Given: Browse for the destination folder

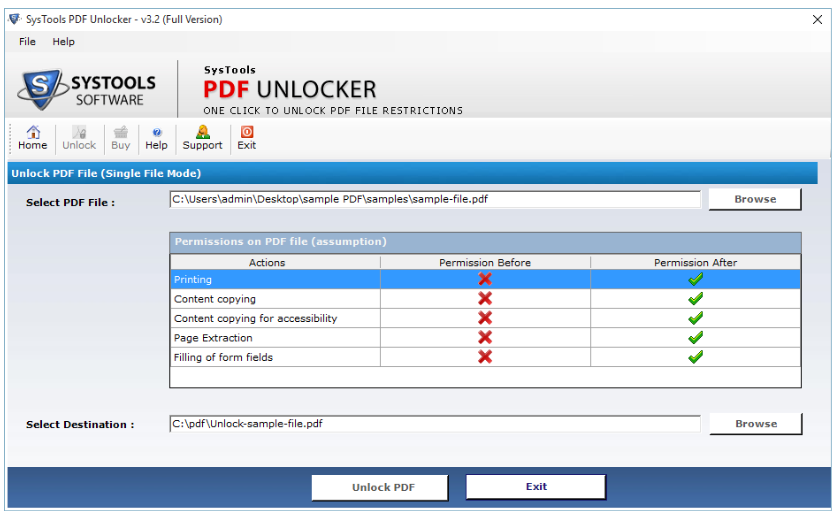Looking at the screenshot, I should click(756, 423).
